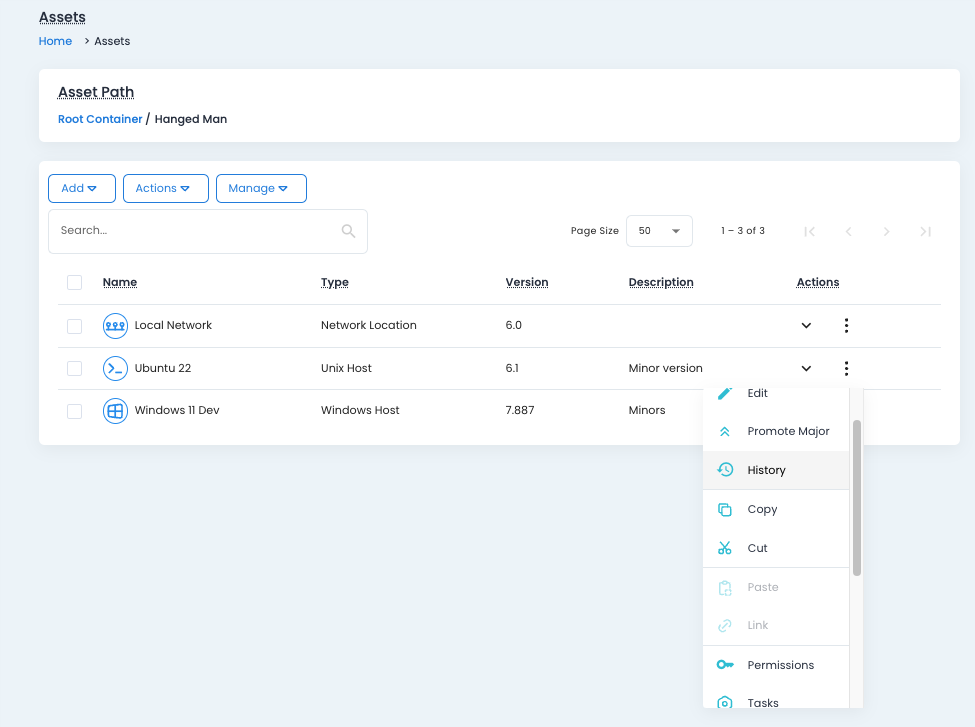Choose Promote Major in the menu

(788, 431)
